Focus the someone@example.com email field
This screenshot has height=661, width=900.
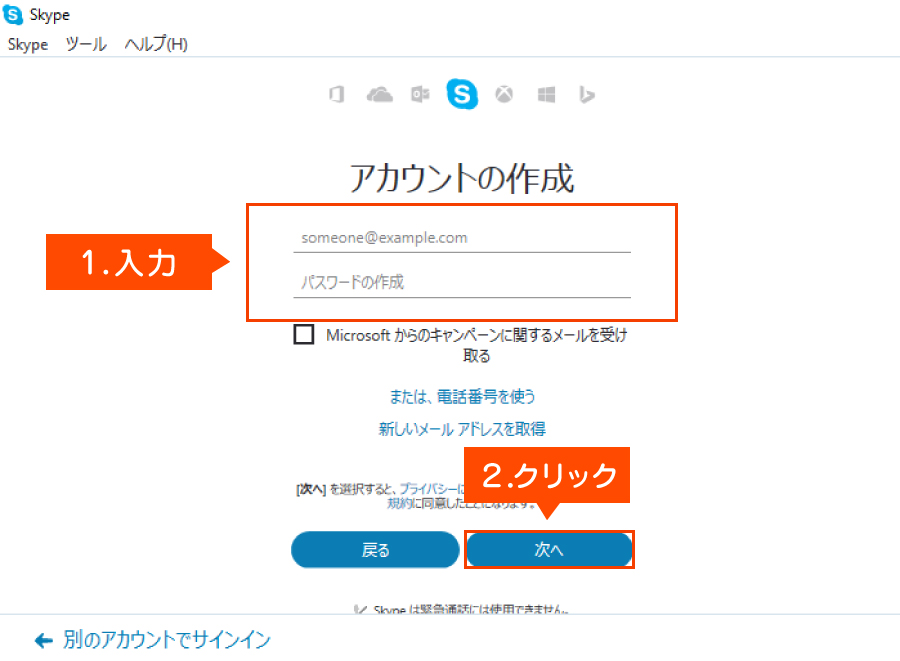(462, 238)
